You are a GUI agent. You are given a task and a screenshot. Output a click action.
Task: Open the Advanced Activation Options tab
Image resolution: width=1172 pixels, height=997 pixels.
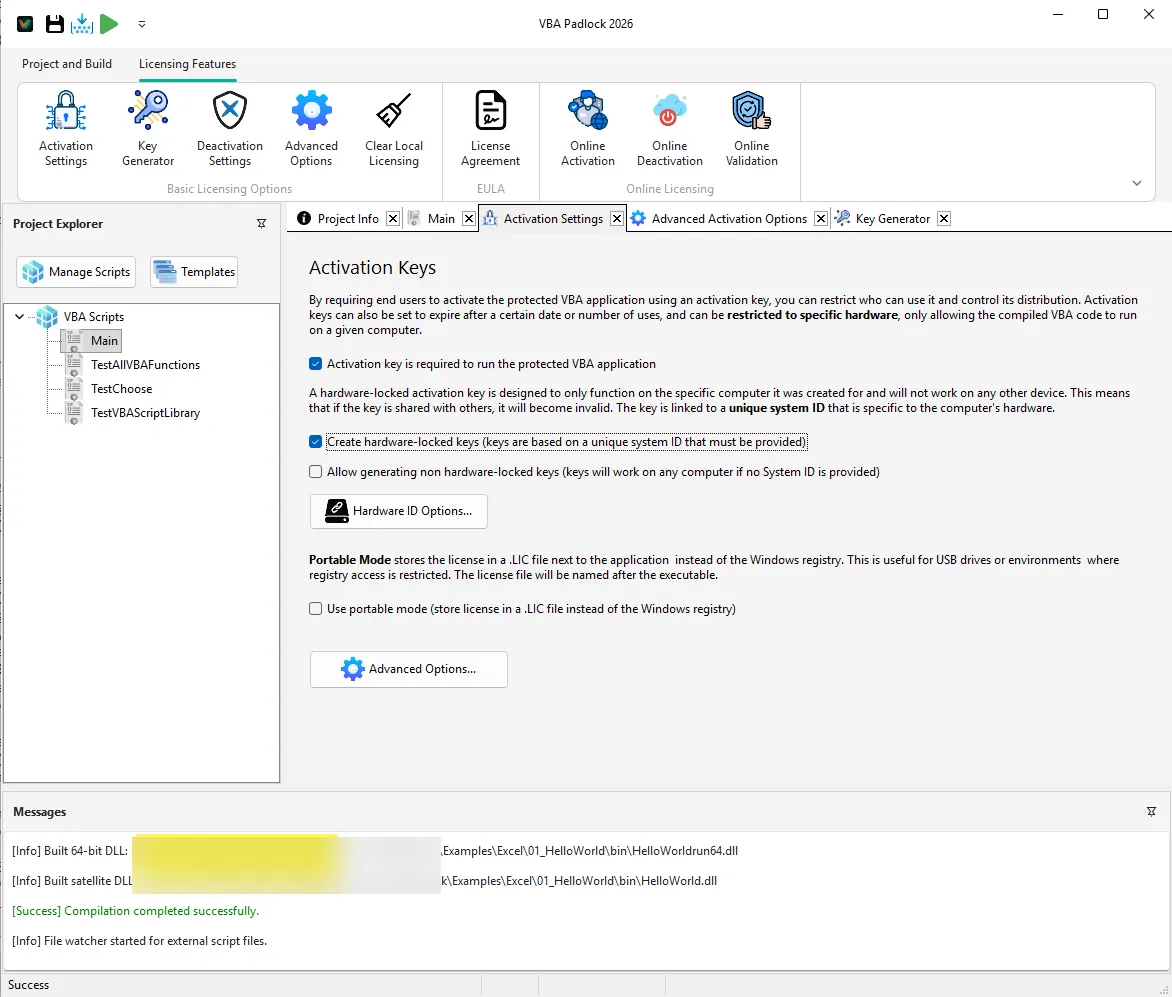(728, 218)
